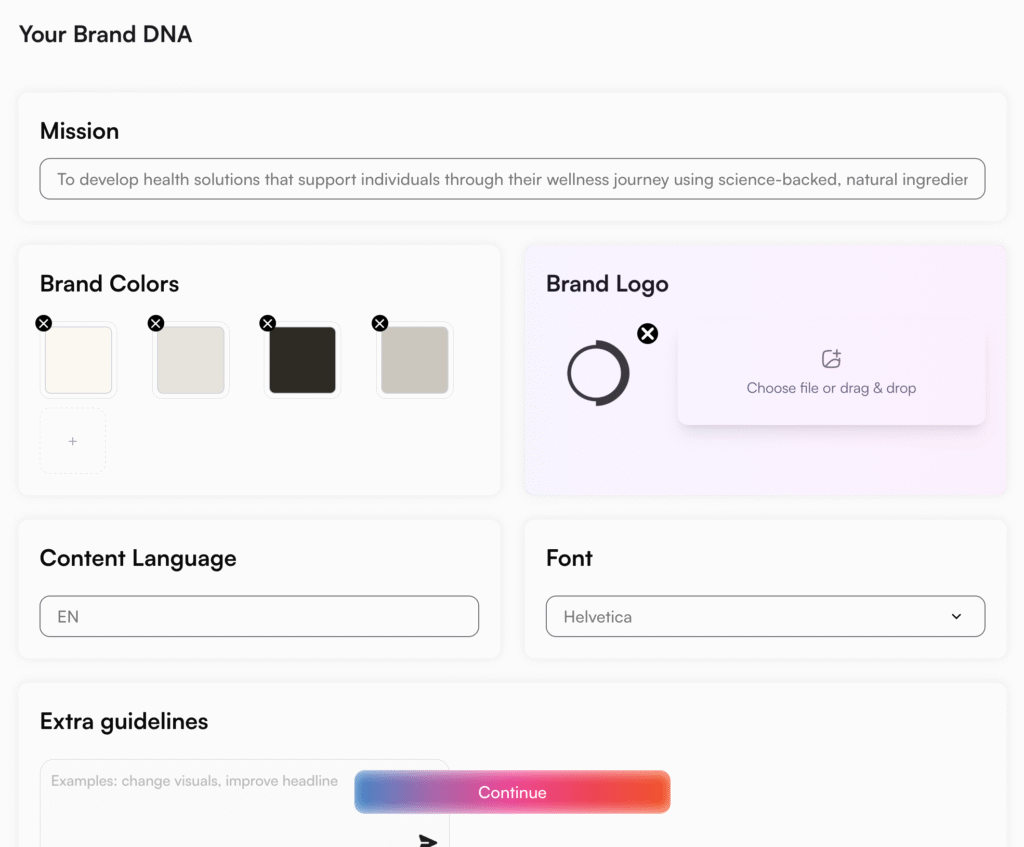The width and height of the screenshot is (1024, 847).
Task: Click the Mission text field
Action: tap(512, 179)
